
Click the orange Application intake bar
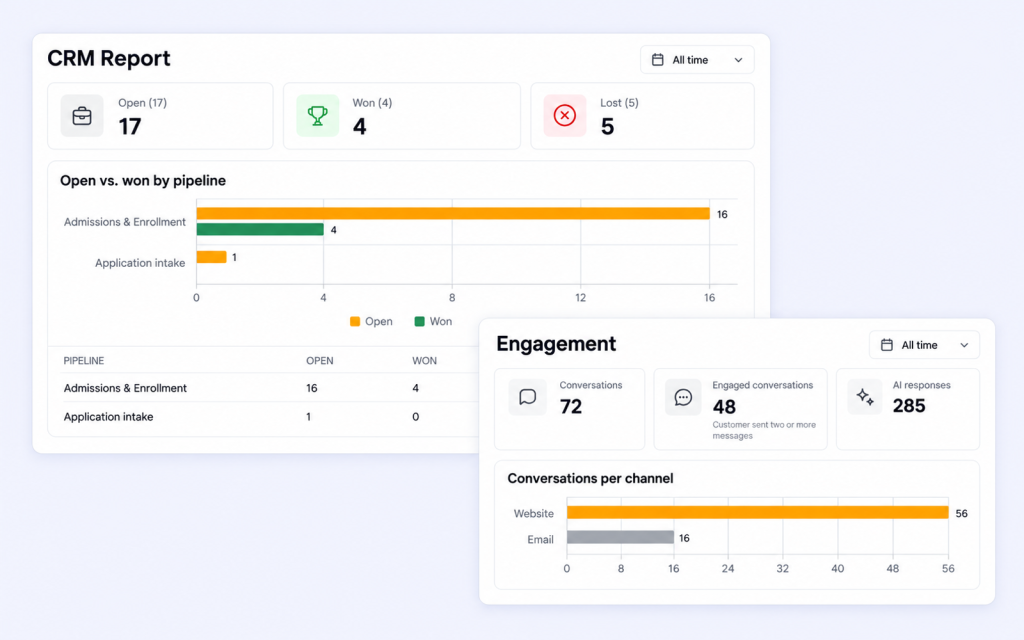212,257
